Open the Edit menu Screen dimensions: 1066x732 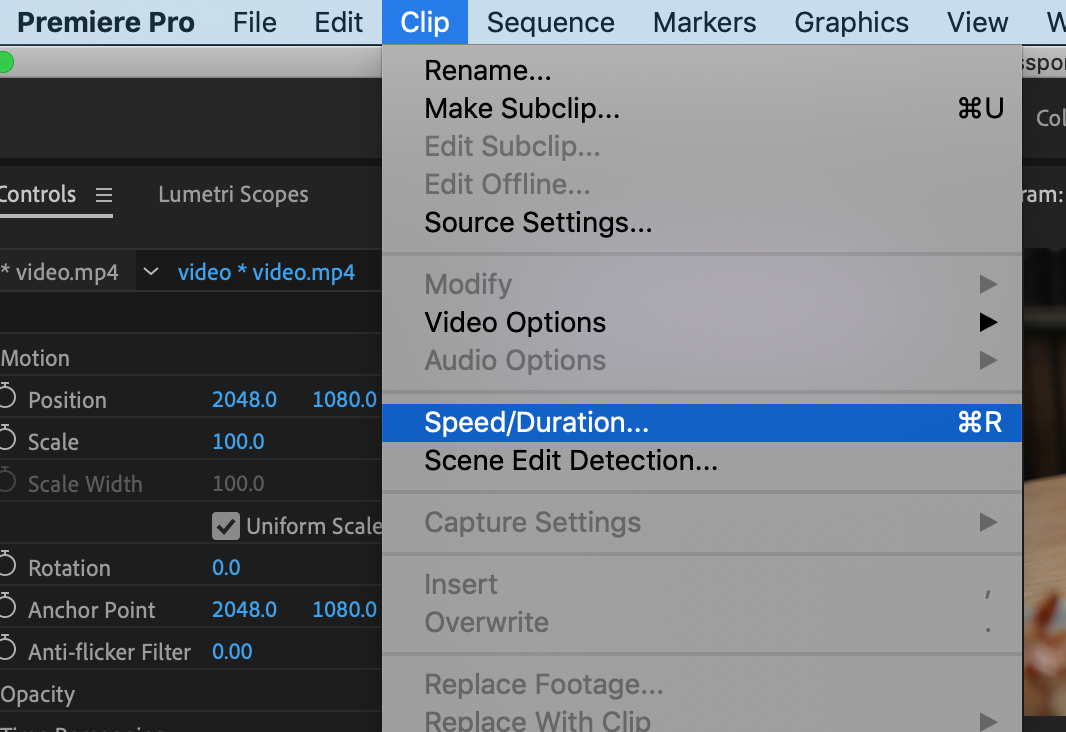338,22
